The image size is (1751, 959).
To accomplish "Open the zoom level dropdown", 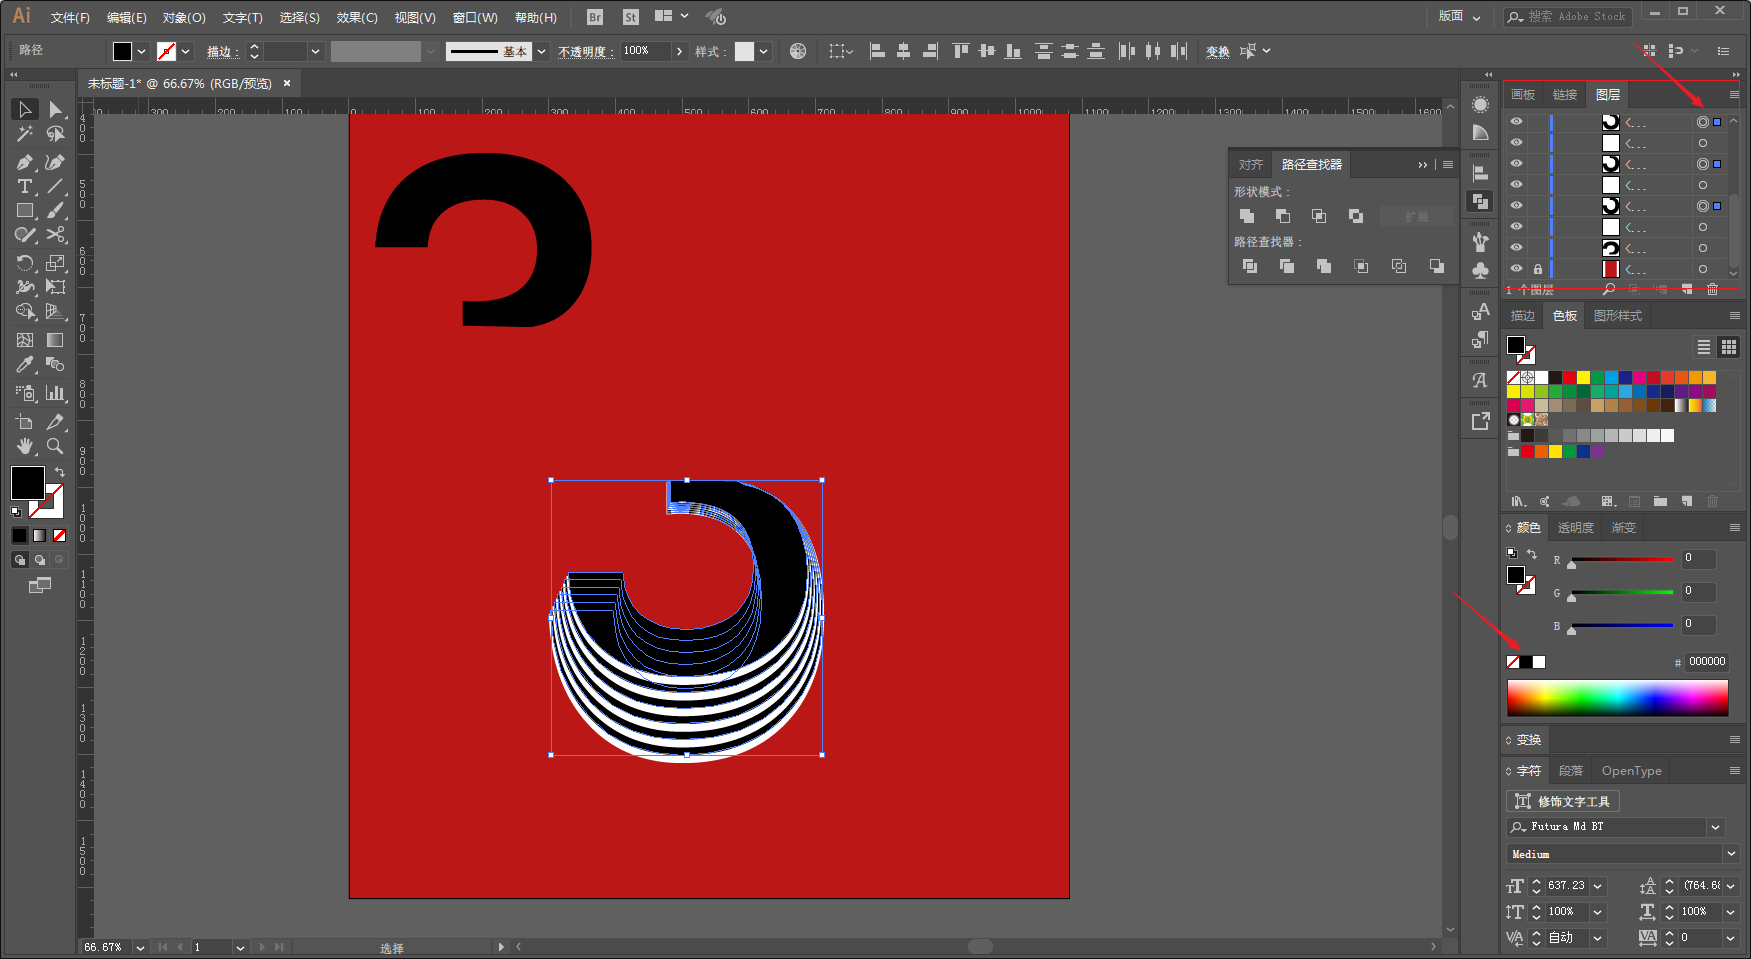I will tap(140, 947).
